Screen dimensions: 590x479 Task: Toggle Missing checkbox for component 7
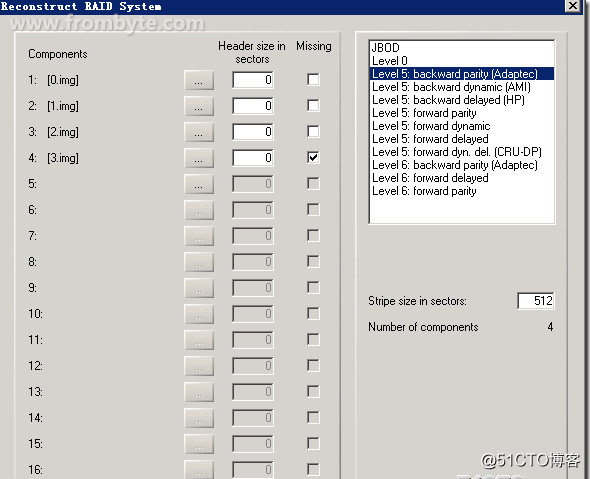[x=313, y=235]
